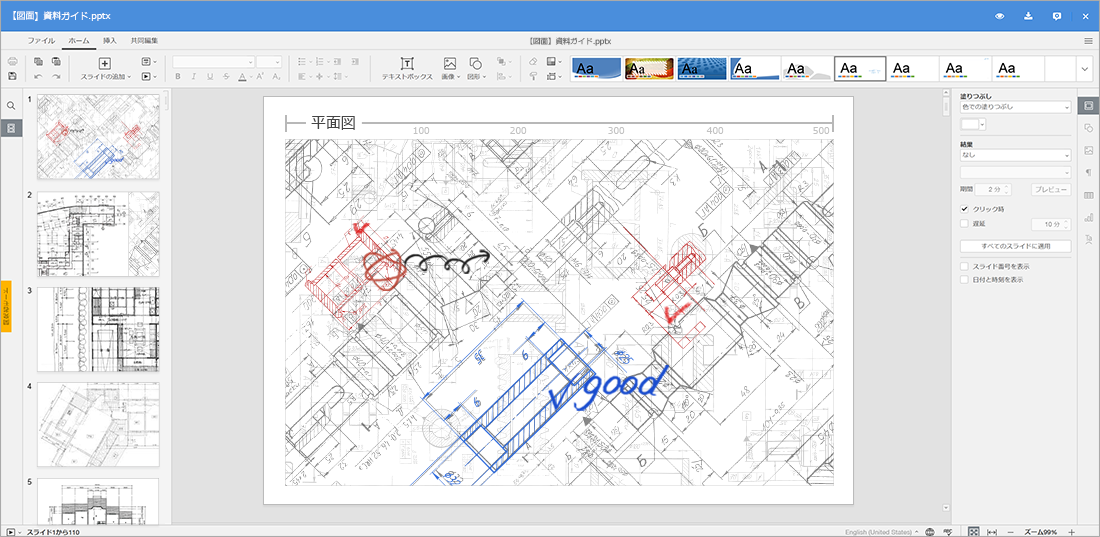Click the fit-to-width icon in status bar
Image resolution: width=1100 pixels, height=537 pixels.
pyautogui.click(x=992, y=531)
